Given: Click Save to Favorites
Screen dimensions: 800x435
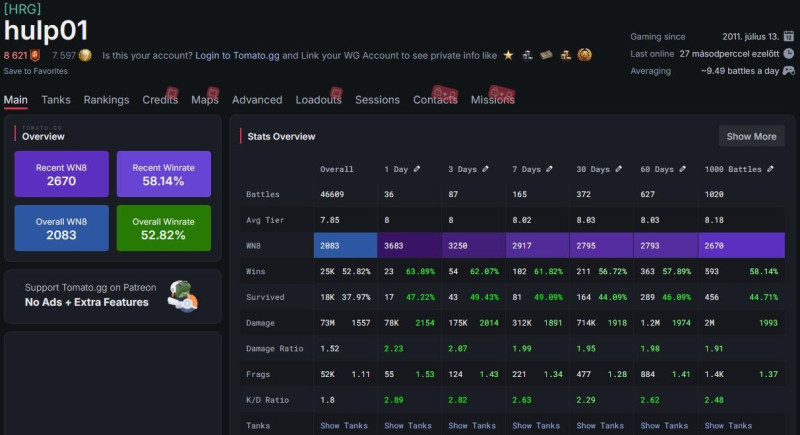Looking at the screenshot, I should (36, 71).
